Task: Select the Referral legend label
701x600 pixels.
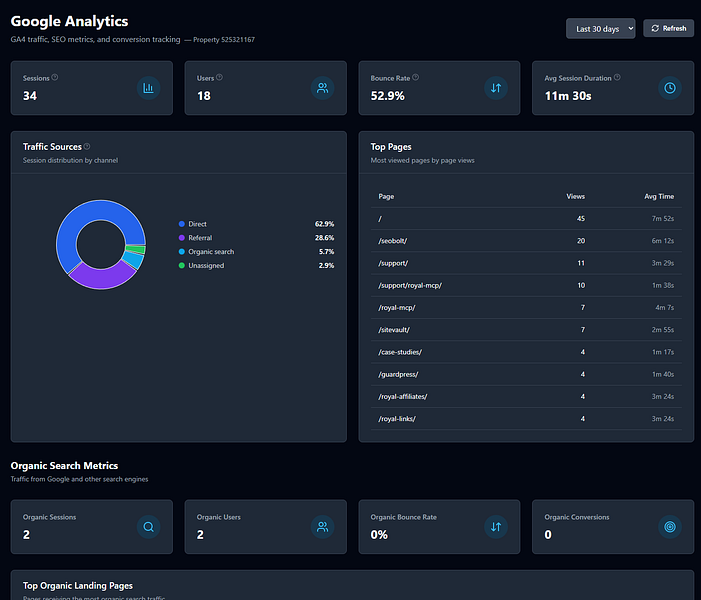Action: click(200, 238)
